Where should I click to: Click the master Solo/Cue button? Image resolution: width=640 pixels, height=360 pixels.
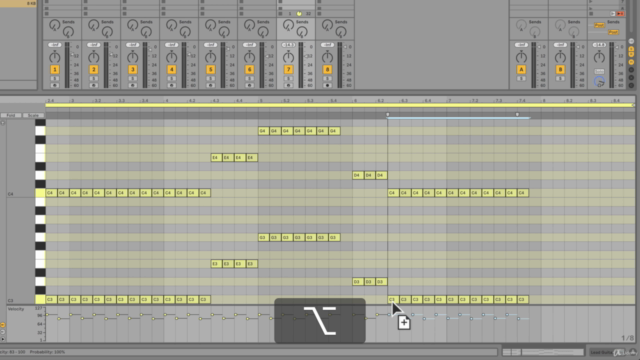tap(599, 71)
